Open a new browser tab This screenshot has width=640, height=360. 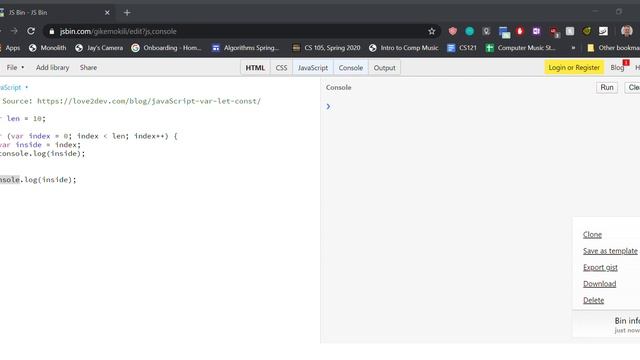click(x=127, y=13)
